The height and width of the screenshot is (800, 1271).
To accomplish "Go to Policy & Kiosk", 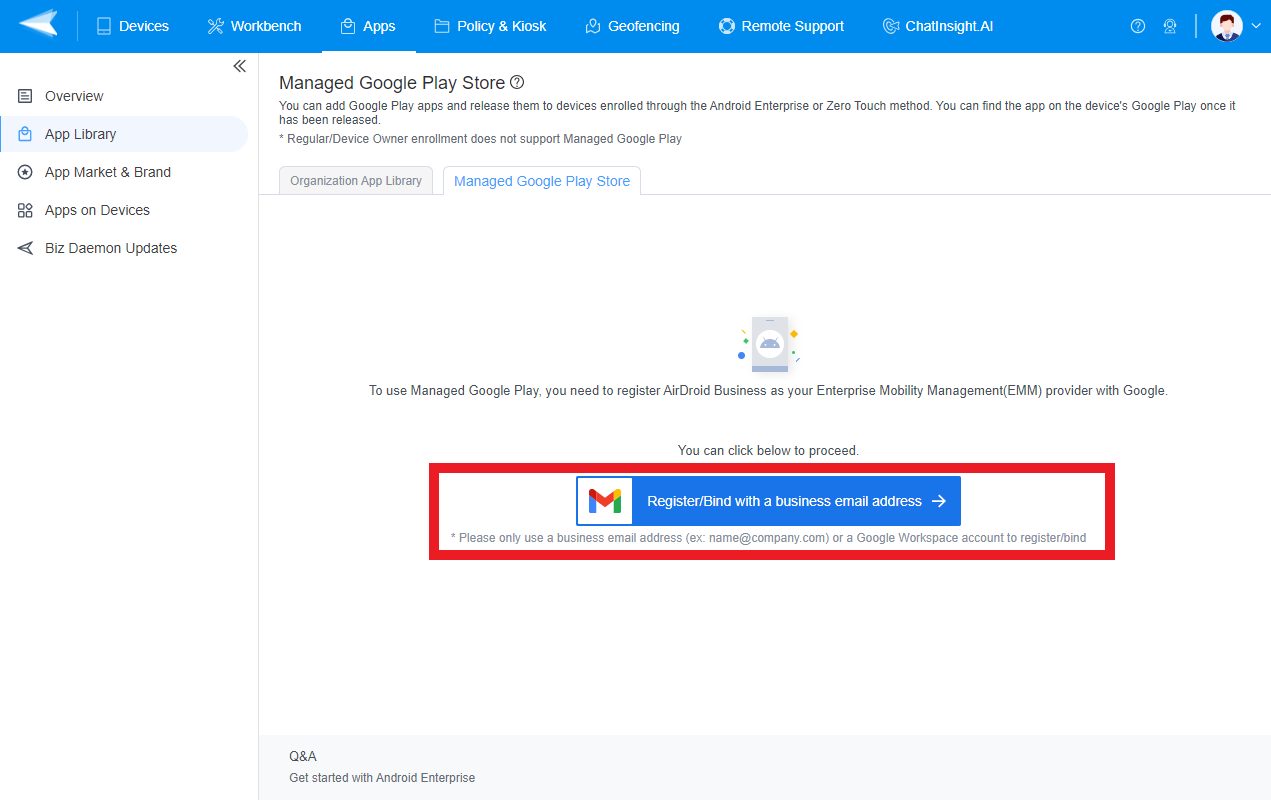I will tap(490, 26).
